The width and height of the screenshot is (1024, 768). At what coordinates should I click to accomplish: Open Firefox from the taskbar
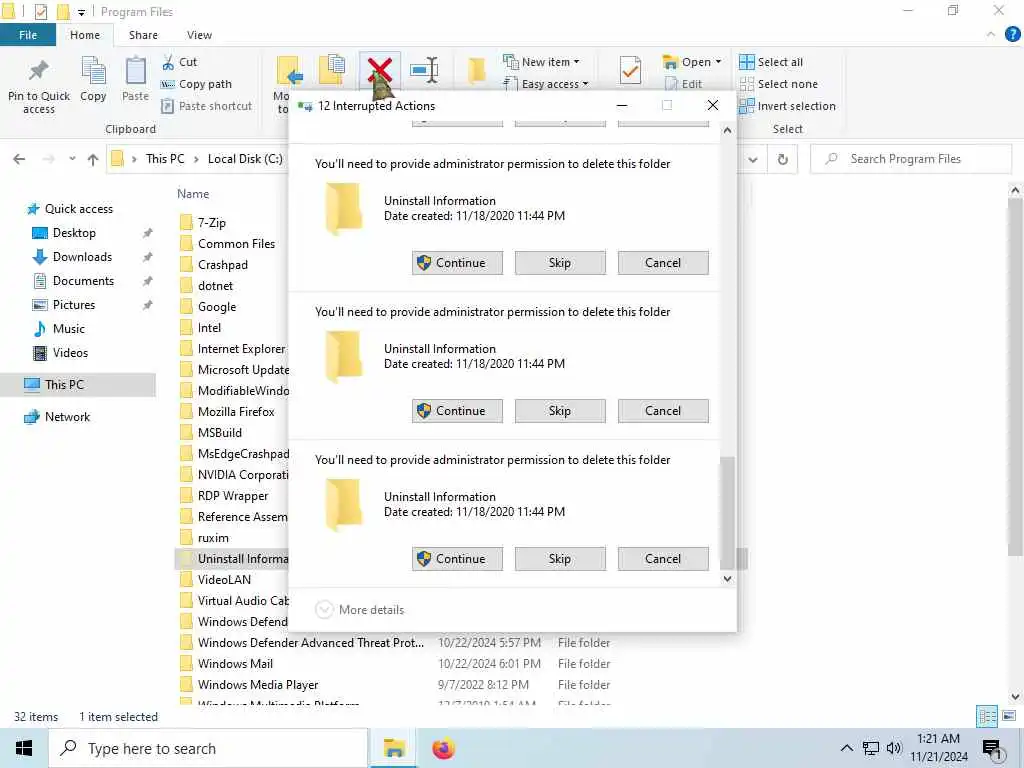click(x=443, y=748)
